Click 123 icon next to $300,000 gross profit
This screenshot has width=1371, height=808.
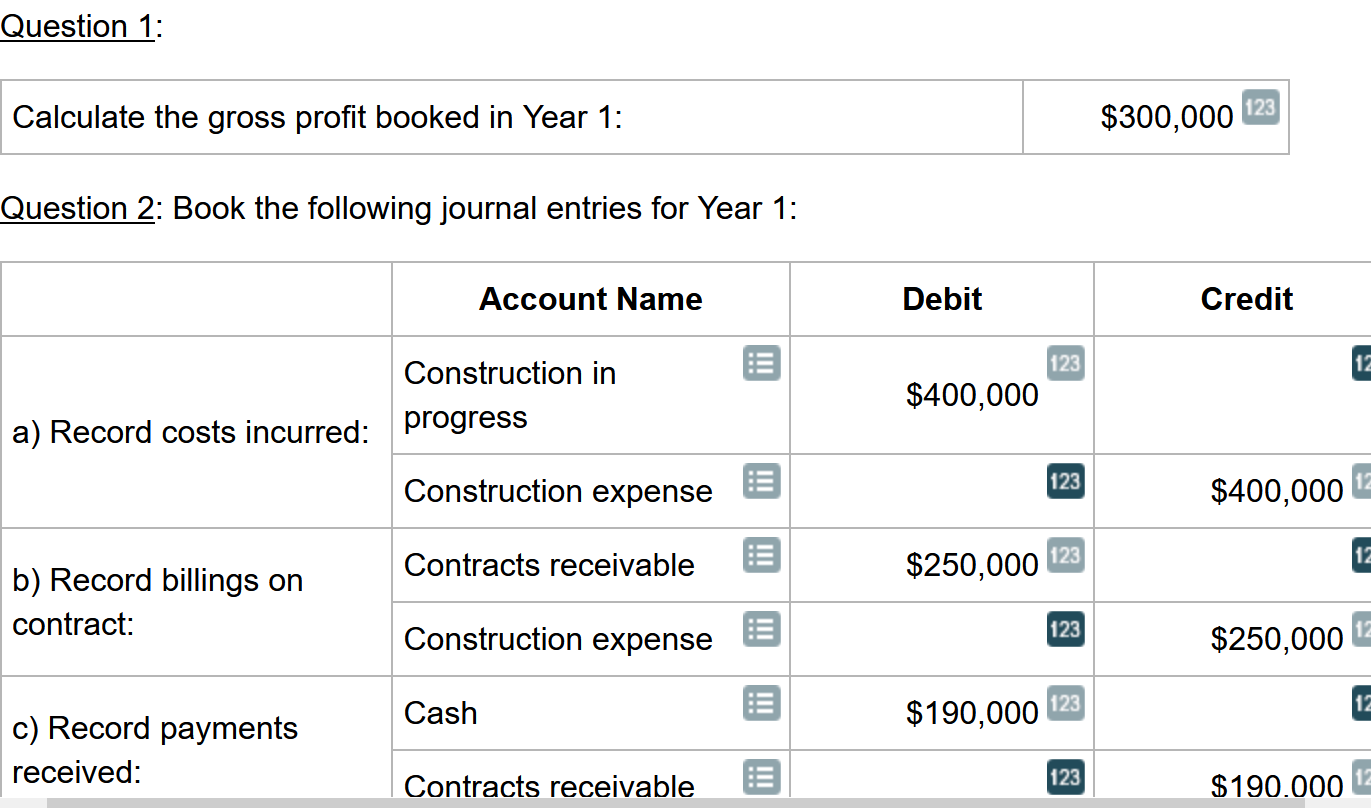click(1259, 106)
